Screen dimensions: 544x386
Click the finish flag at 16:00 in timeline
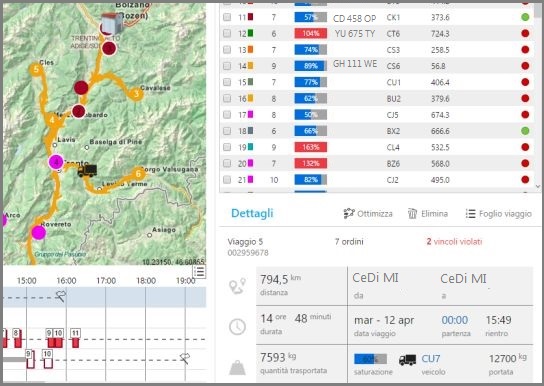[x=61, y=296]
